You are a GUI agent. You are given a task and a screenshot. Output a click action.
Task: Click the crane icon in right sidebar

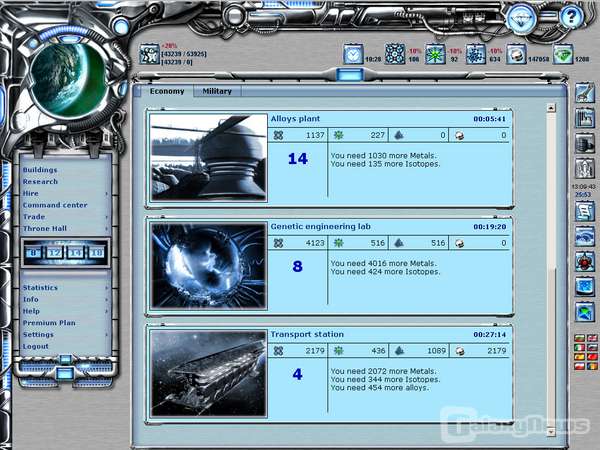[585, 93]
